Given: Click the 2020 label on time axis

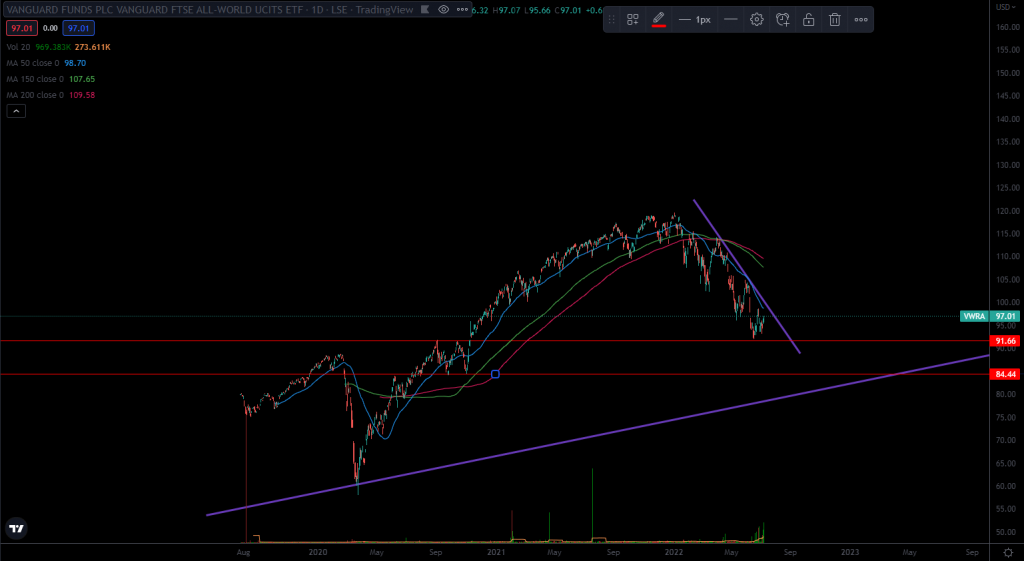Looking at the screenshot, I should pos(317,553).
